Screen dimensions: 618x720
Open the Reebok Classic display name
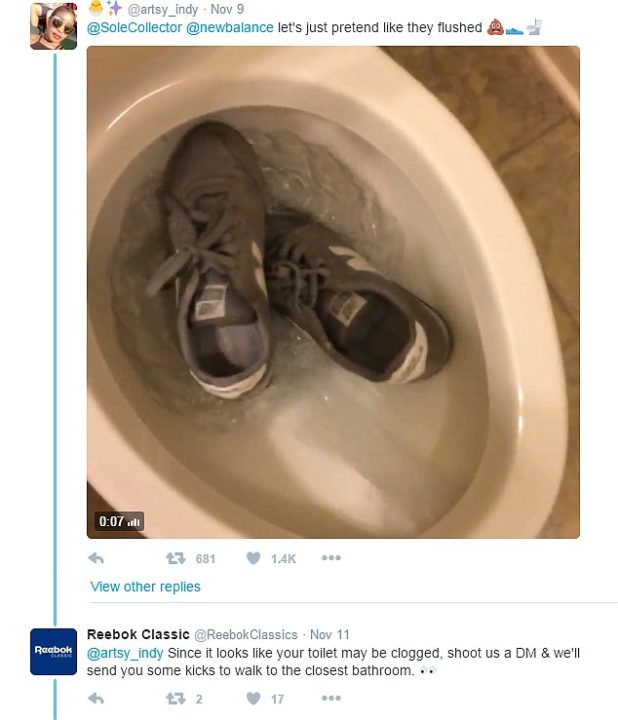pos(138,635)
